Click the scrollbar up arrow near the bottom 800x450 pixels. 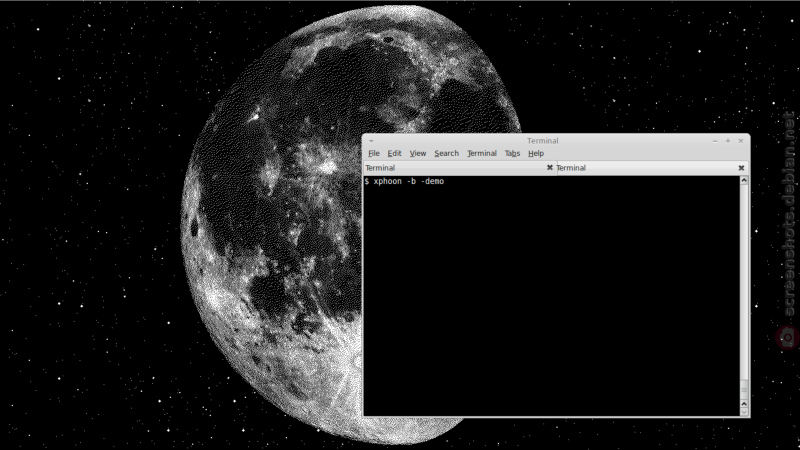(x=744, y=404)
